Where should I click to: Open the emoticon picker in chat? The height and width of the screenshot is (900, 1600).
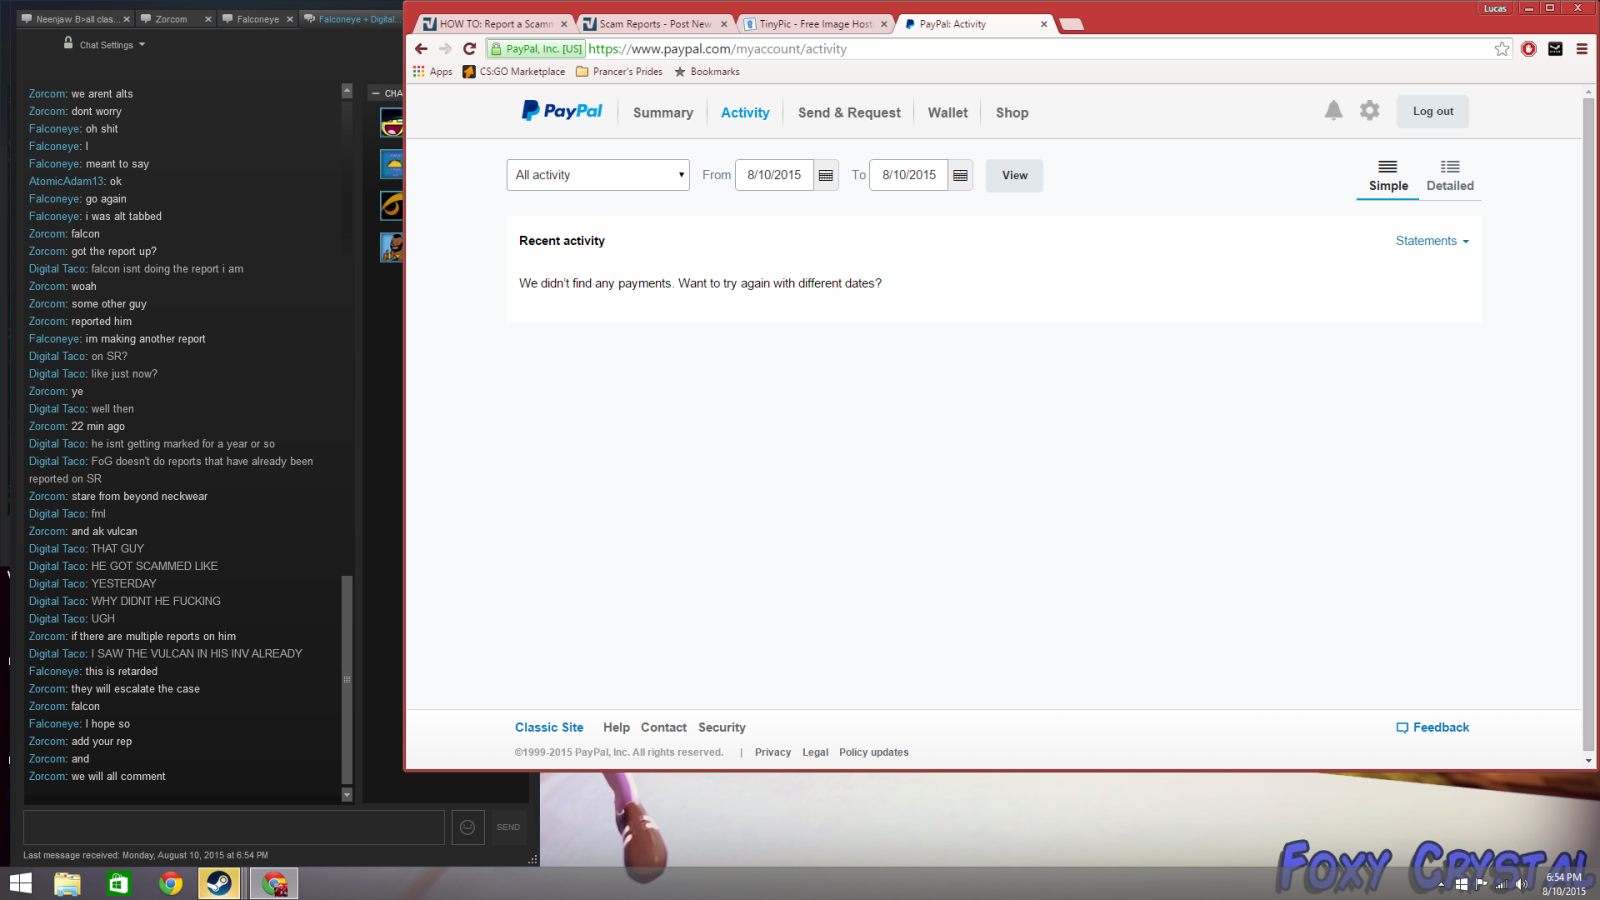(467, 827)
